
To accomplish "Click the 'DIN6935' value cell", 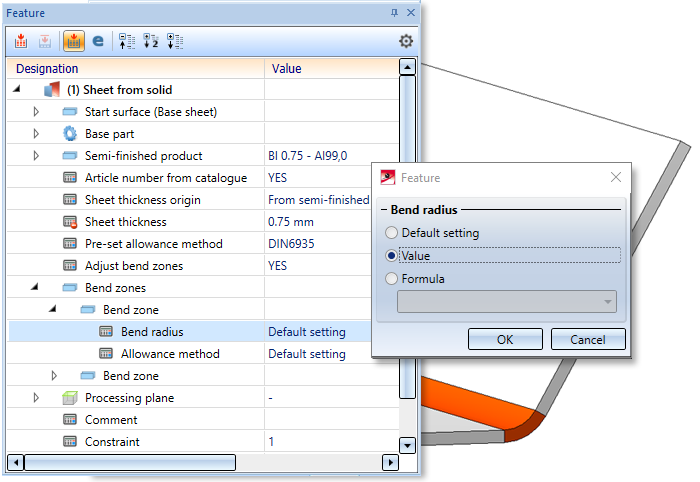I will (x=291, y=244).
